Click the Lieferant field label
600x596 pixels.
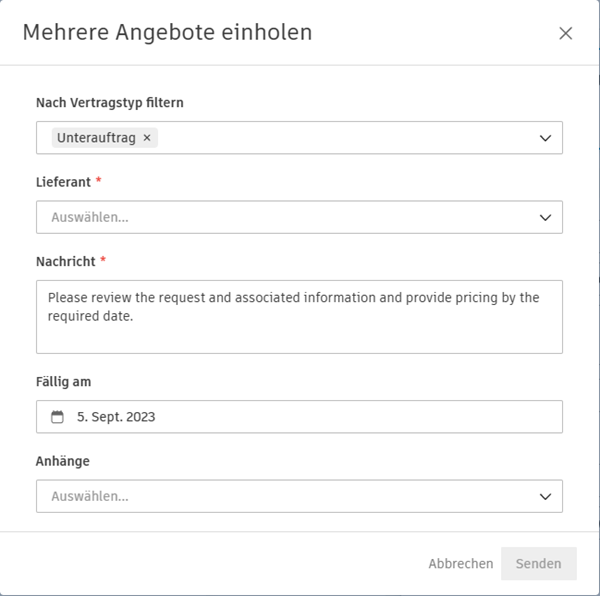click(64, 182)
